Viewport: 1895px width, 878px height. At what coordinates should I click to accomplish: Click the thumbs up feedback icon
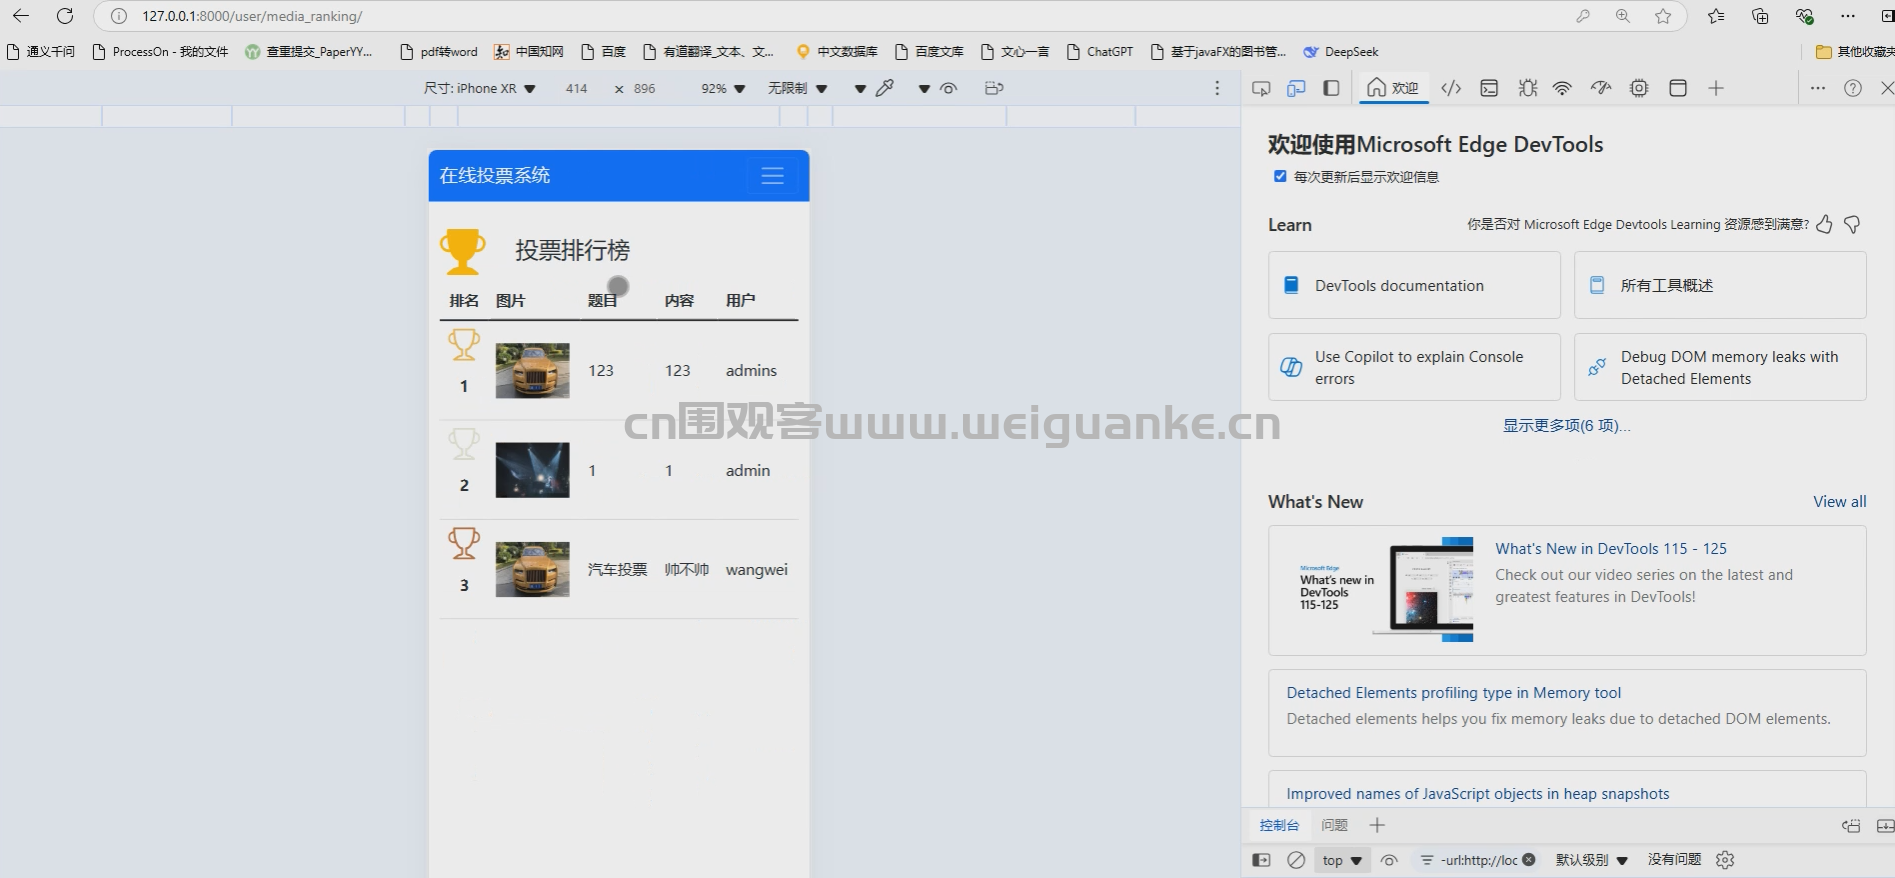(x=1824, y=224)
